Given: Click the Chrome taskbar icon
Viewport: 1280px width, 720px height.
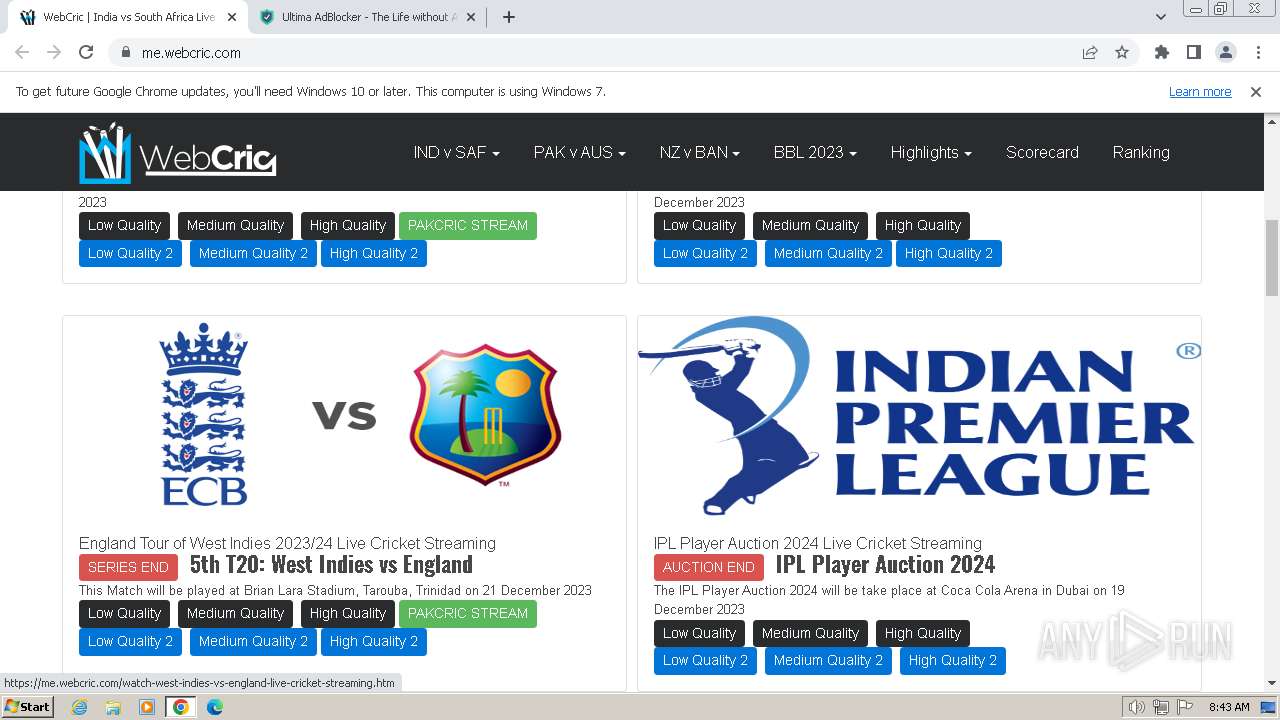Looking at the screenshot, I should (181, 707).
